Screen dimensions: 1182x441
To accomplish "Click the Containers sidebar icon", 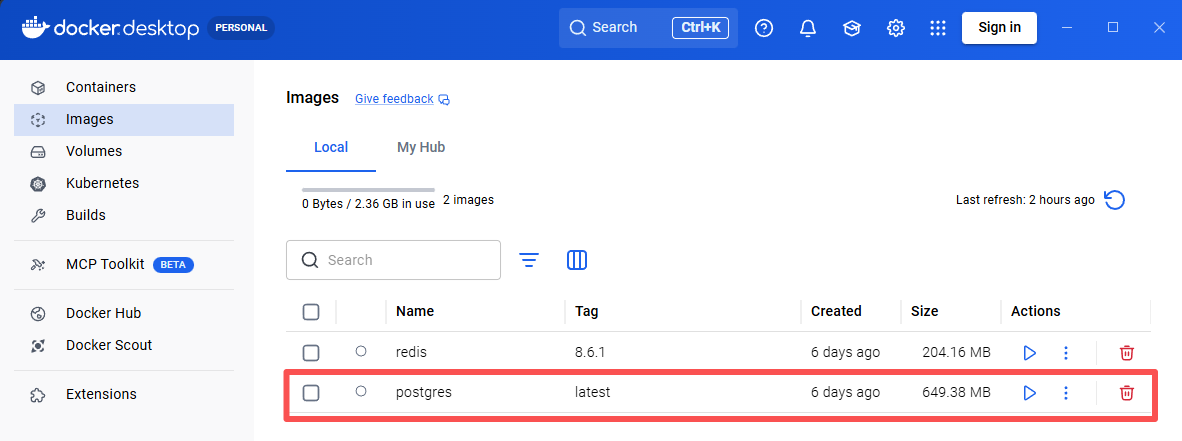I will point(38,87).
